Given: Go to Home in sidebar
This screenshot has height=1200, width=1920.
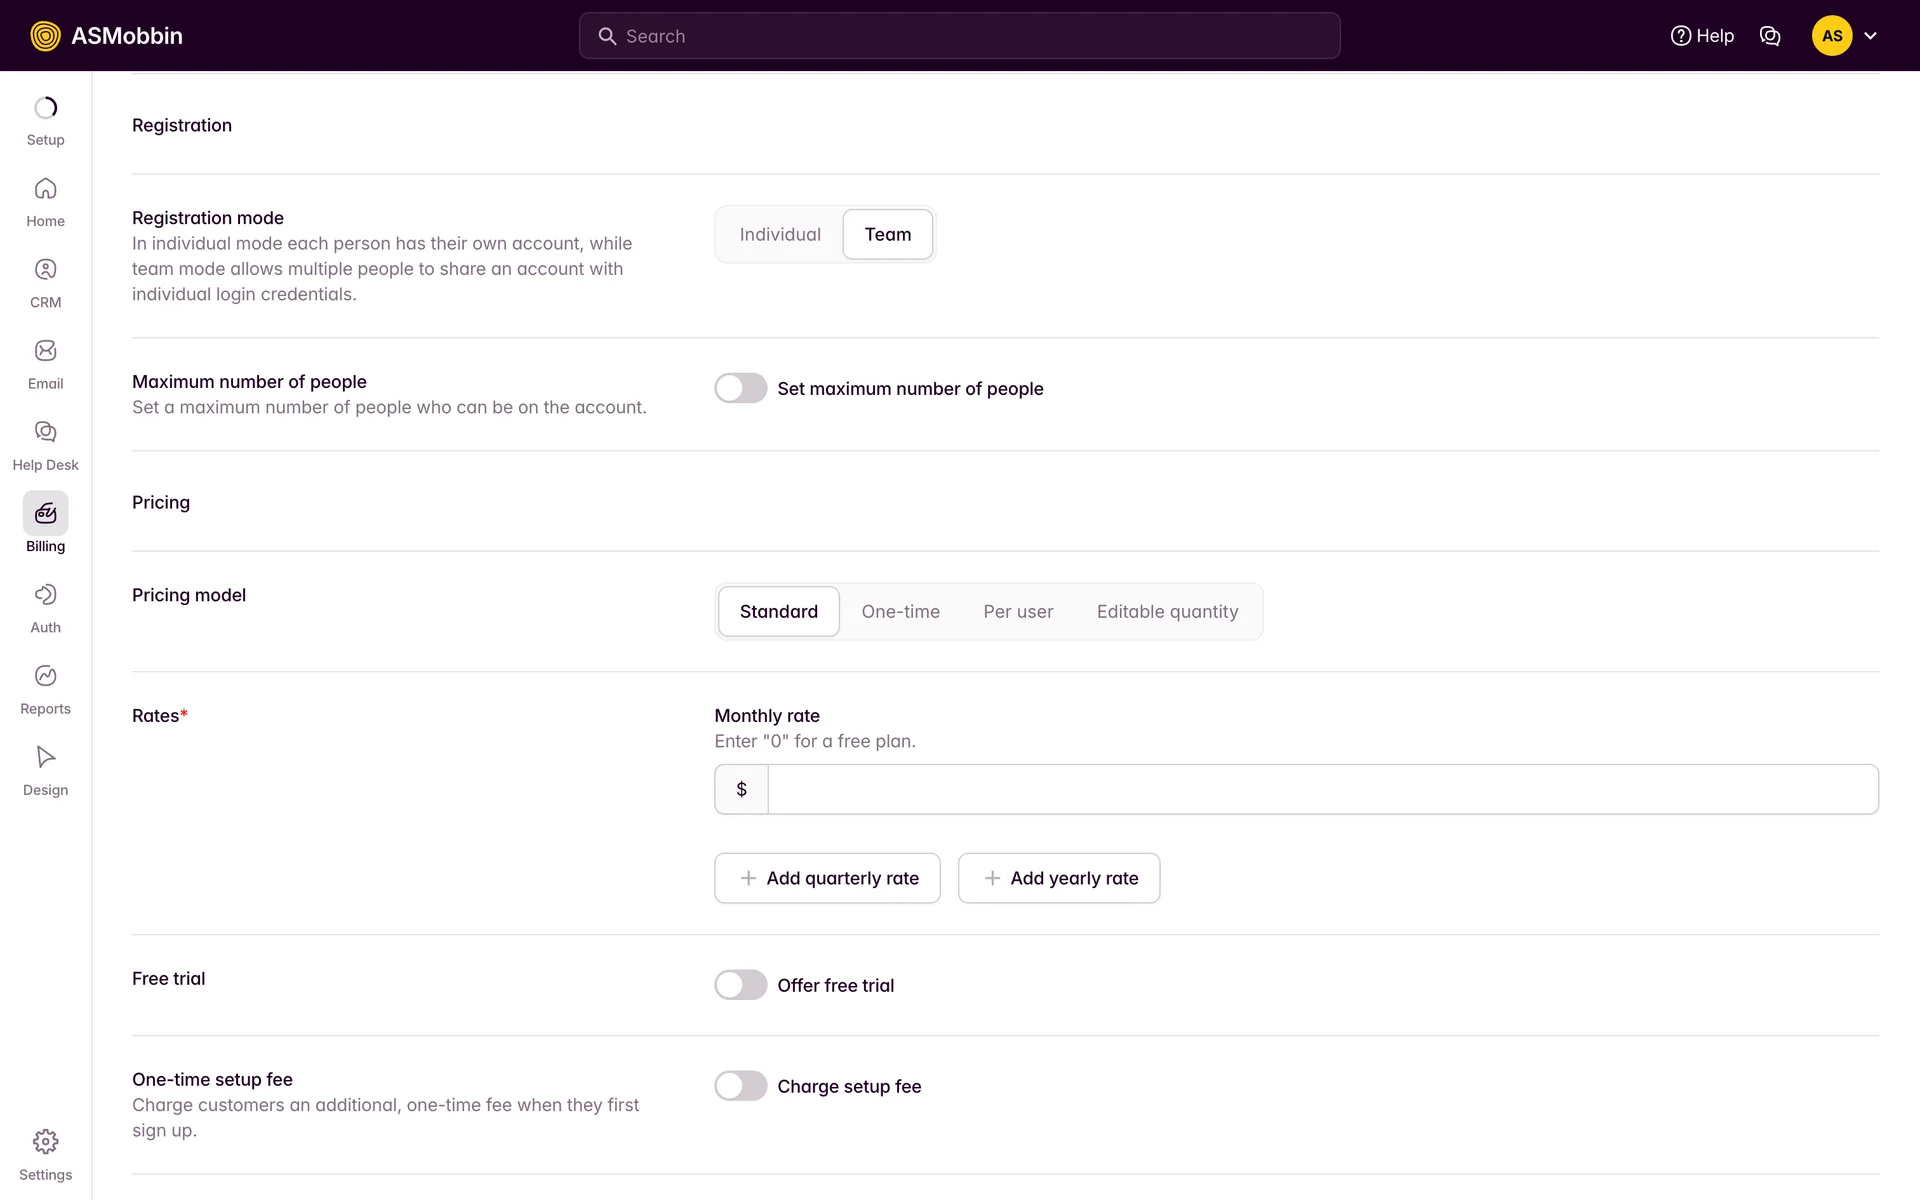Looking at the screenshot, I should pyautogui.click(x=45, y=189).
